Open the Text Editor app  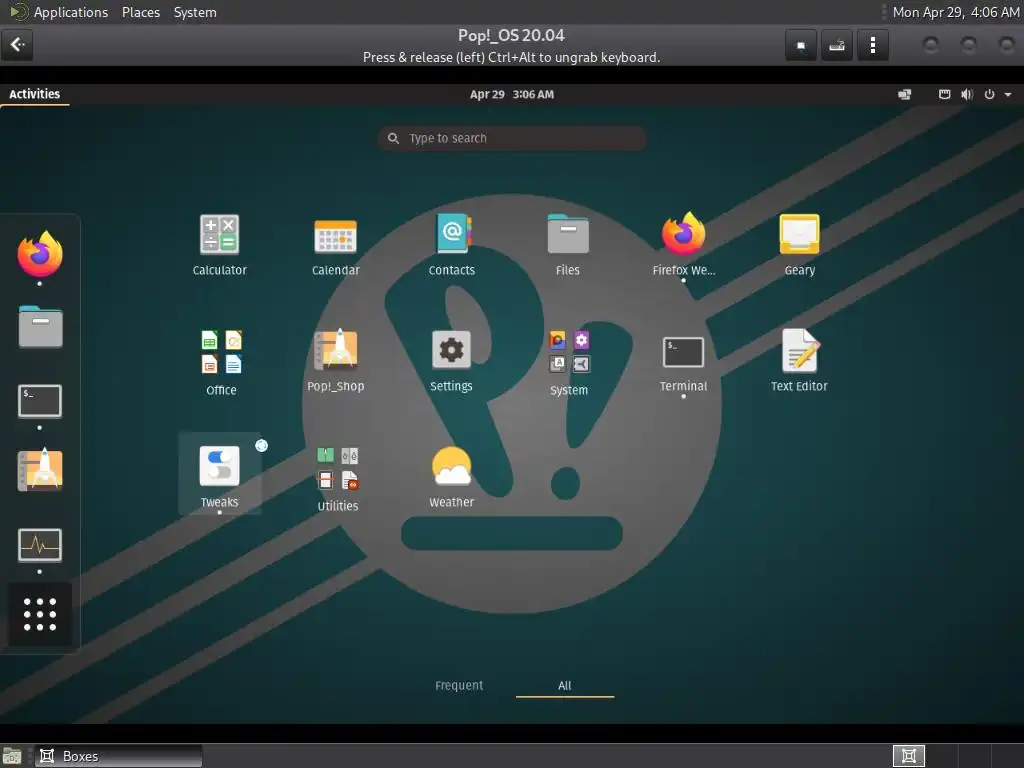799,360
